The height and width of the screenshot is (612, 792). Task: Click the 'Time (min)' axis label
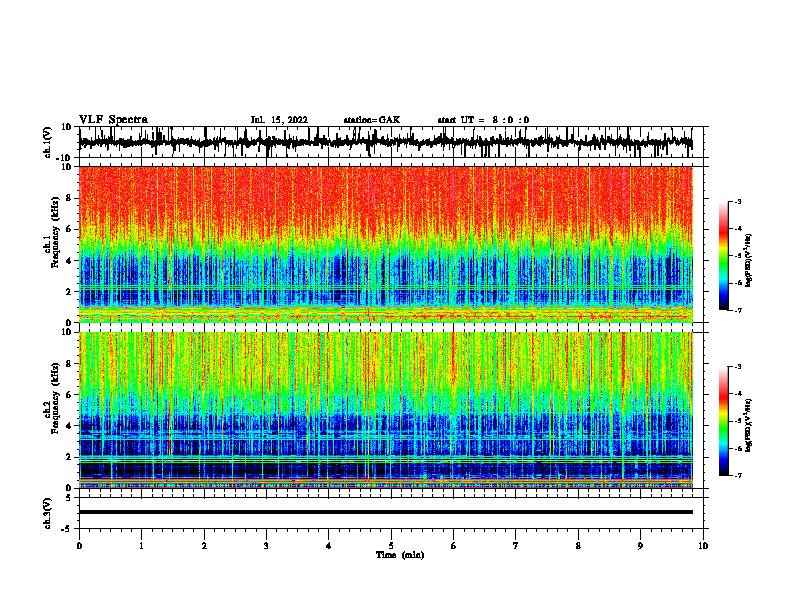400,555
